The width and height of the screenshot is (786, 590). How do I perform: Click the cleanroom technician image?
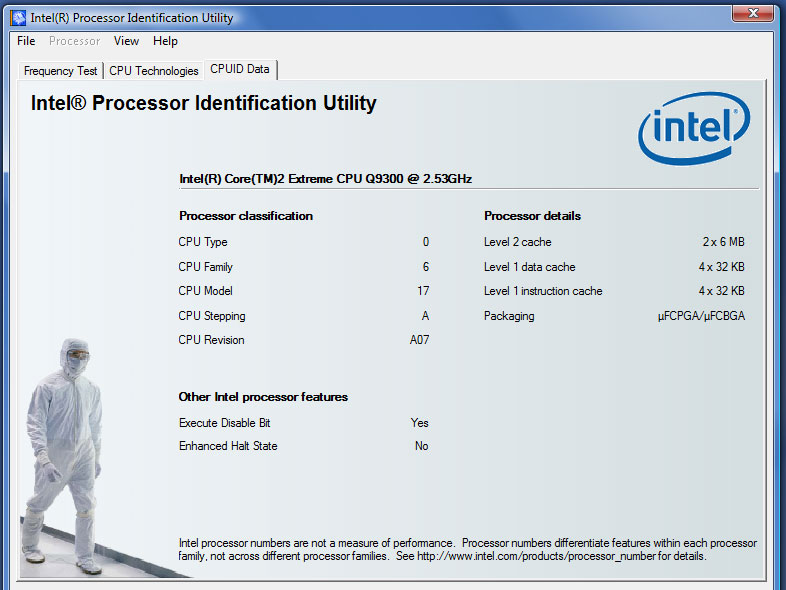click(63, 456)
